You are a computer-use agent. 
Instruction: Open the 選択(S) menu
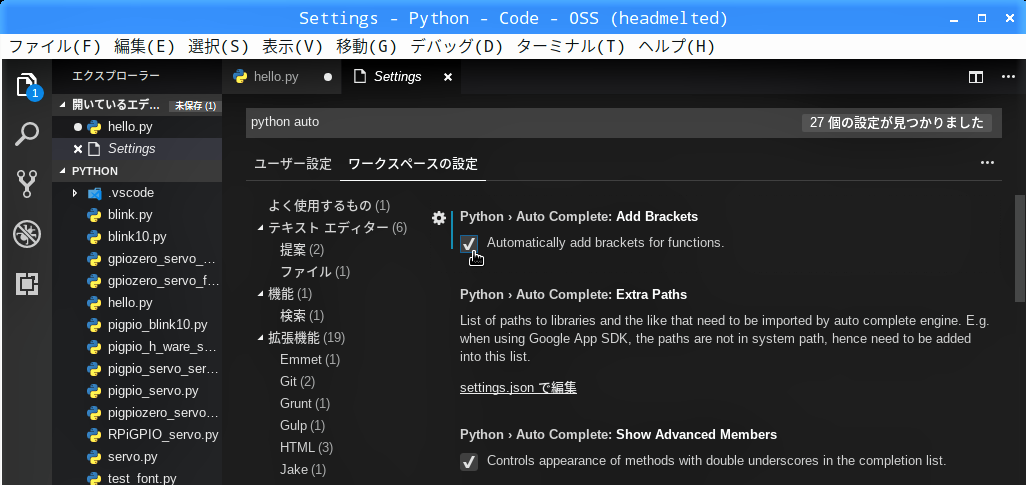click(219, 46)
